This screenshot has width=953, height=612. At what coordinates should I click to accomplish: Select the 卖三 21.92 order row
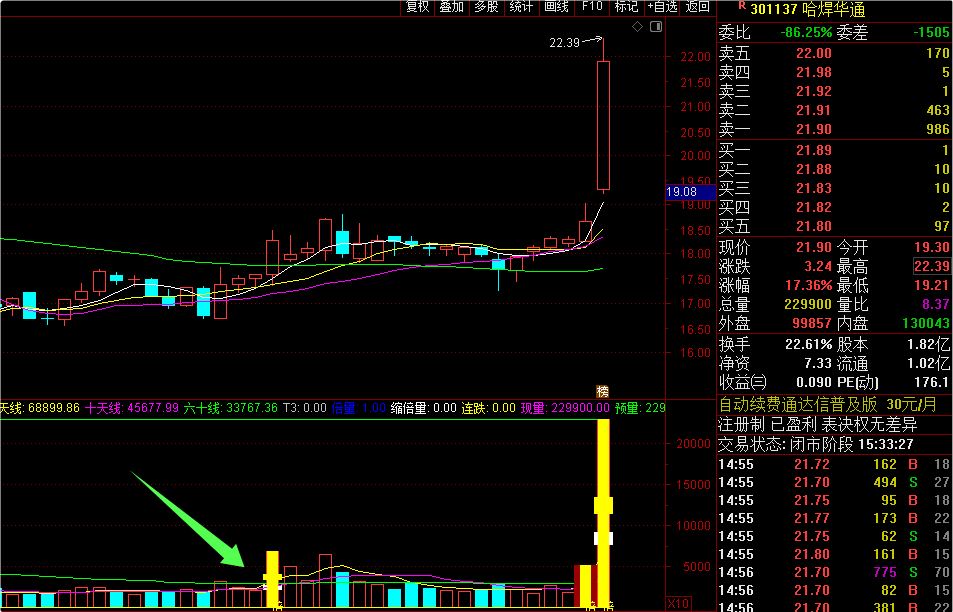834,91
